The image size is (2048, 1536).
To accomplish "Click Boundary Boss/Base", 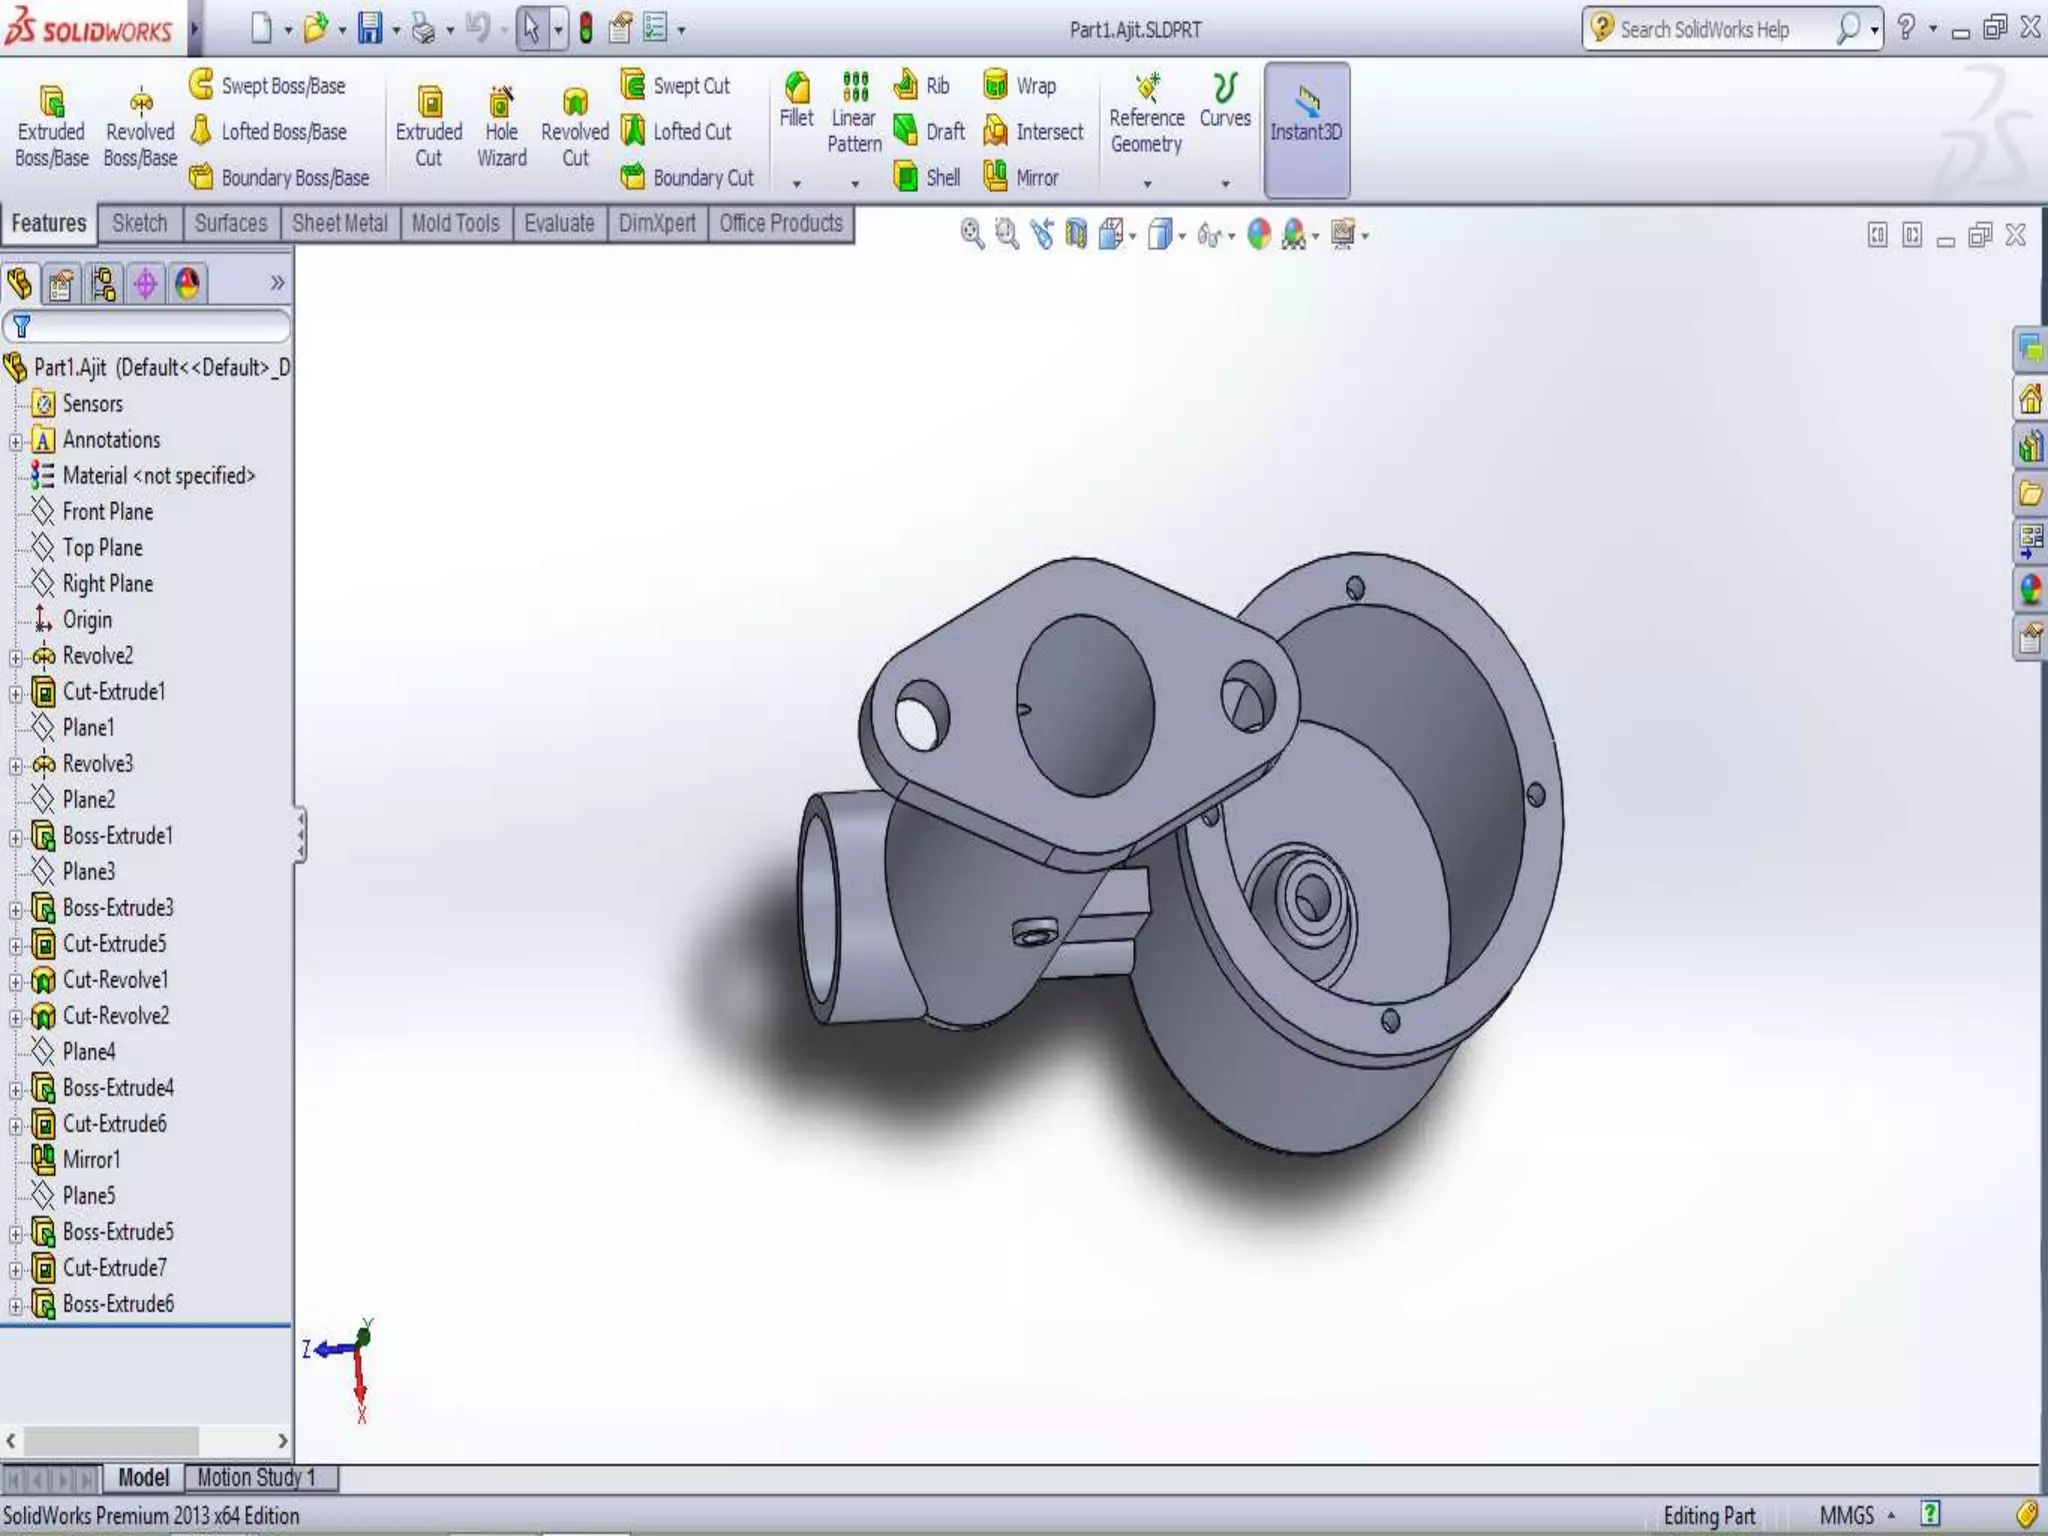I will click(279, 177).
